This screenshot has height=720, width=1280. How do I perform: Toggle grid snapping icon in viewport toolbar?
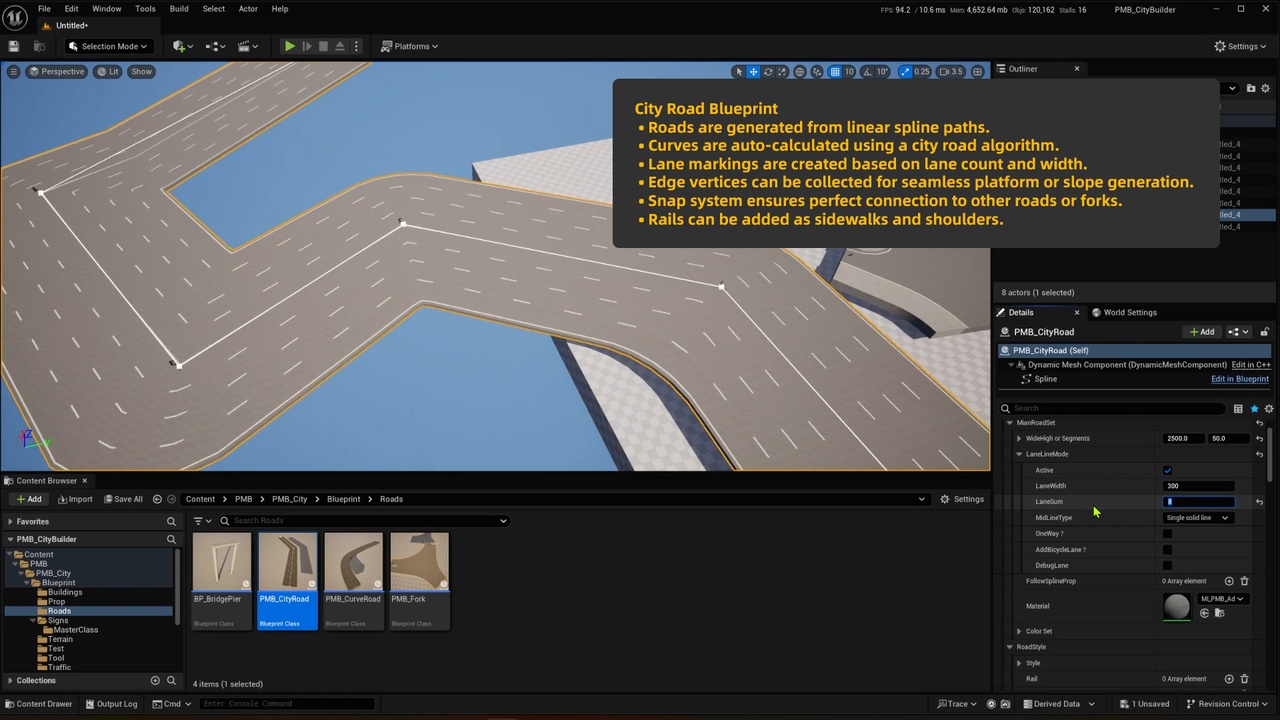click(835, 72)
